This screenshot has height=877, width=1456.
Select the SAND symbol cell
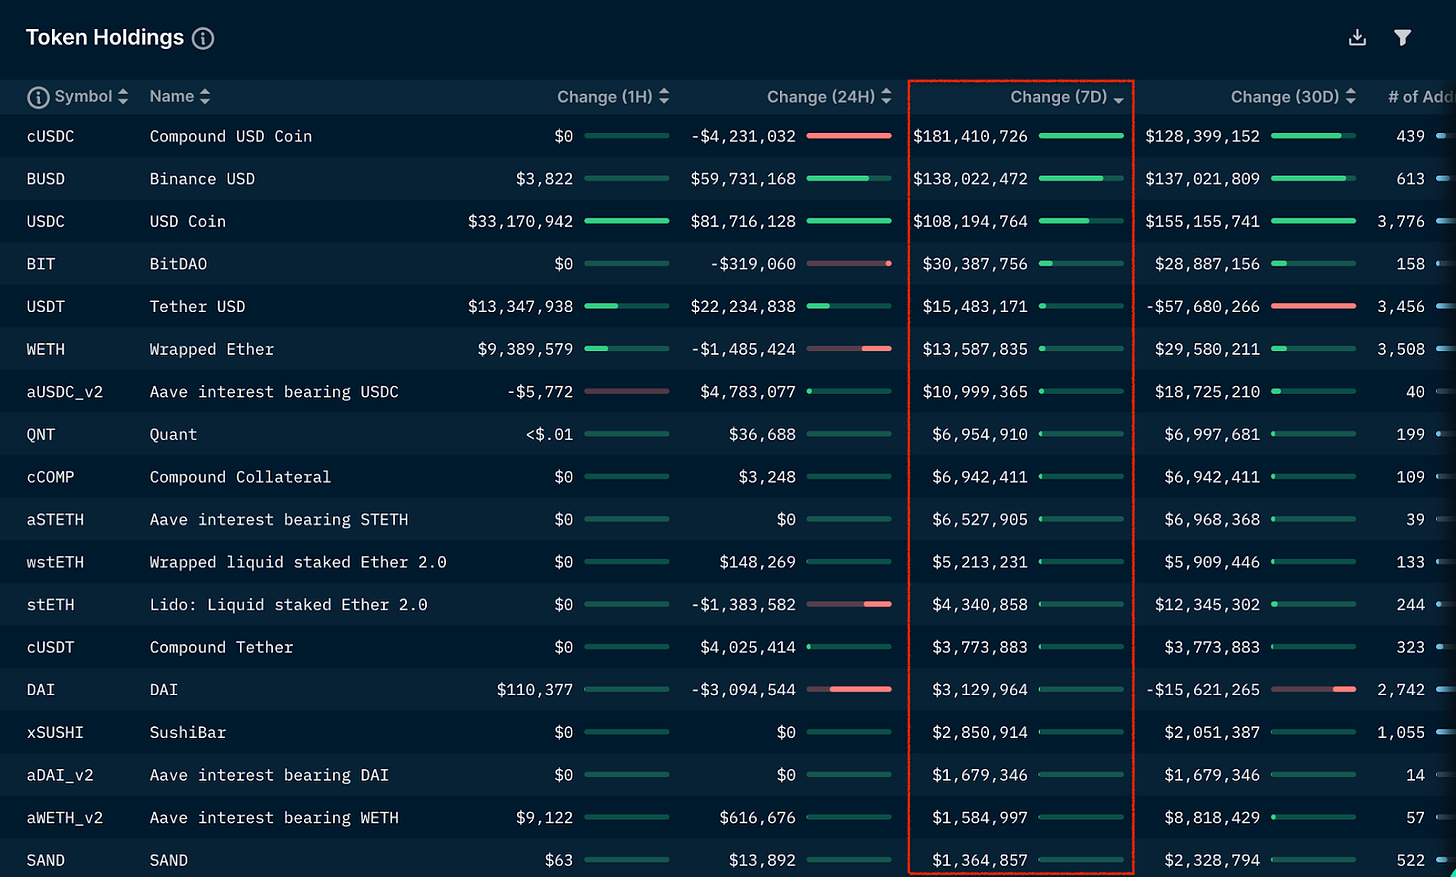(x=46, y=861)
